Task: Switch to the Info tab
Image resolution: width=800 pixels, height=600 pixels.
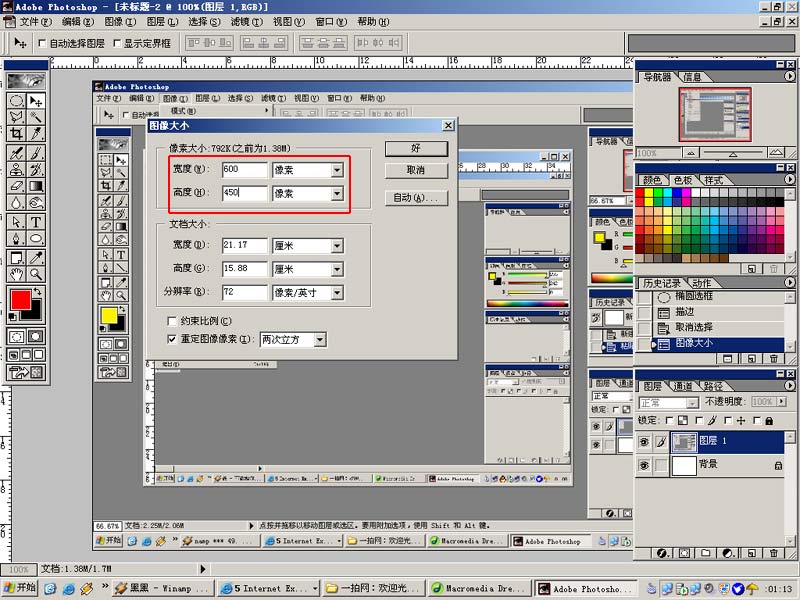Action: click(692, 77)
